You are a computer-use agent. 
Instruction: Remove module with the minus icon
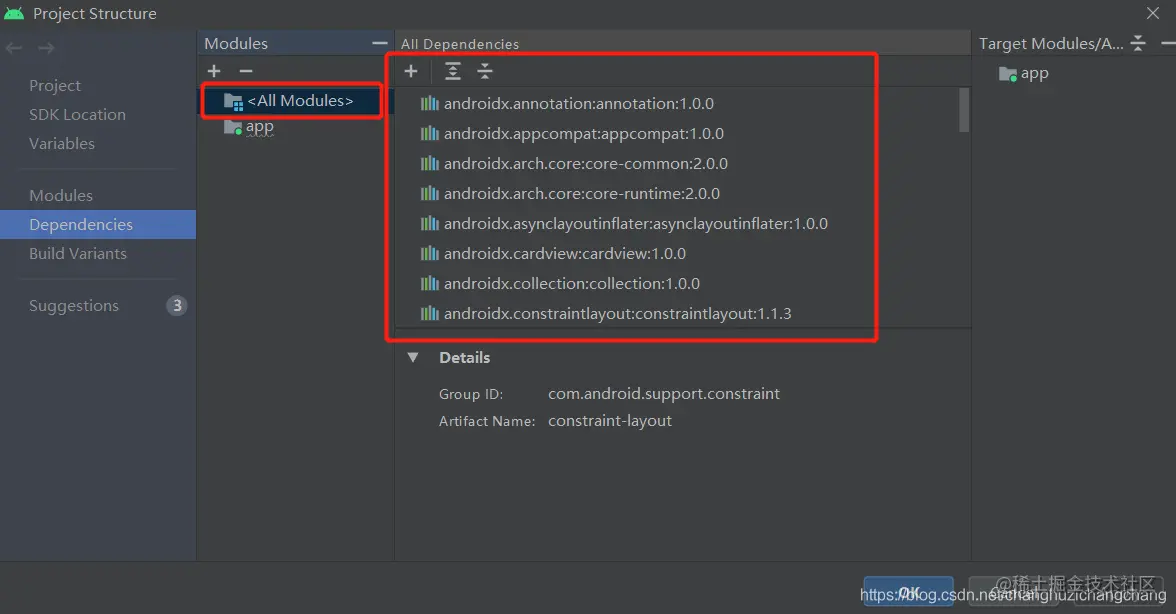tap(246, 71)
